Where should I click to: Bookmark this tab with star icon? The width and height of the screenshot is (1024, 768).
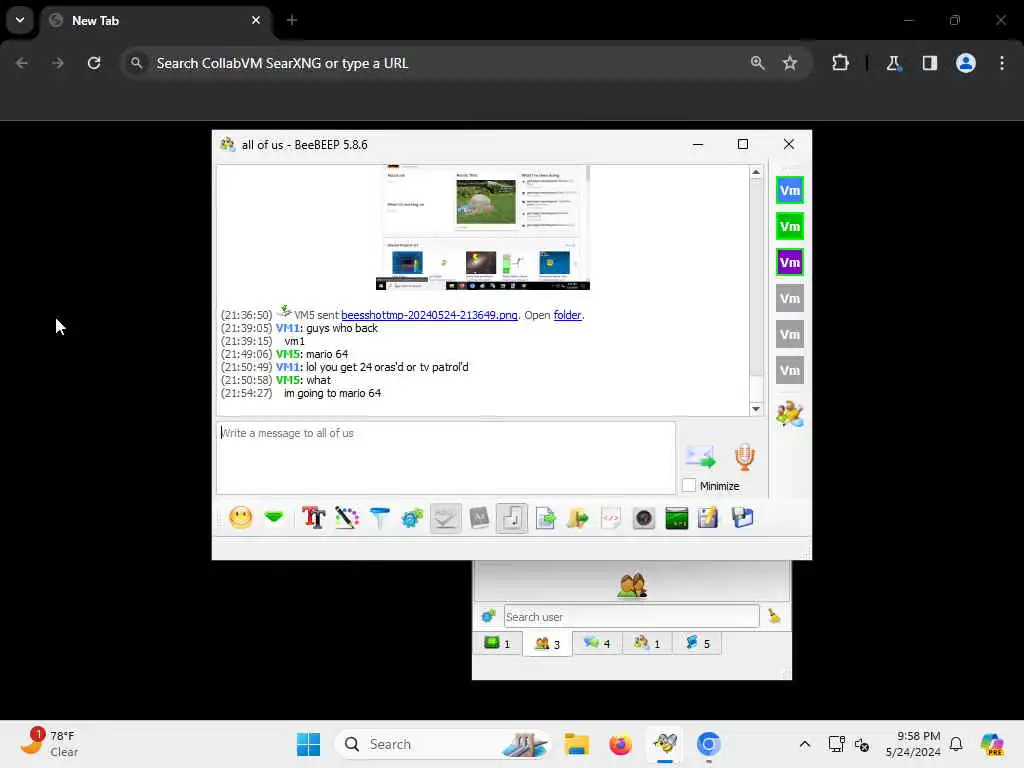pyautogui.click(x=790, y=63)
